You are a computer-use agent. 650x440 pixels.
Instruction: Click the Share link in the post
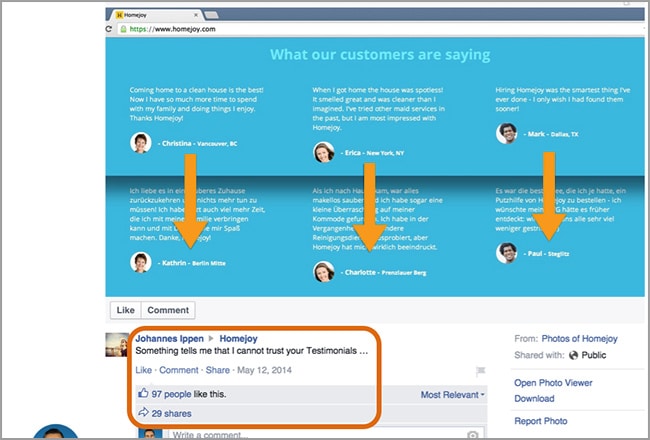[218, 370]
